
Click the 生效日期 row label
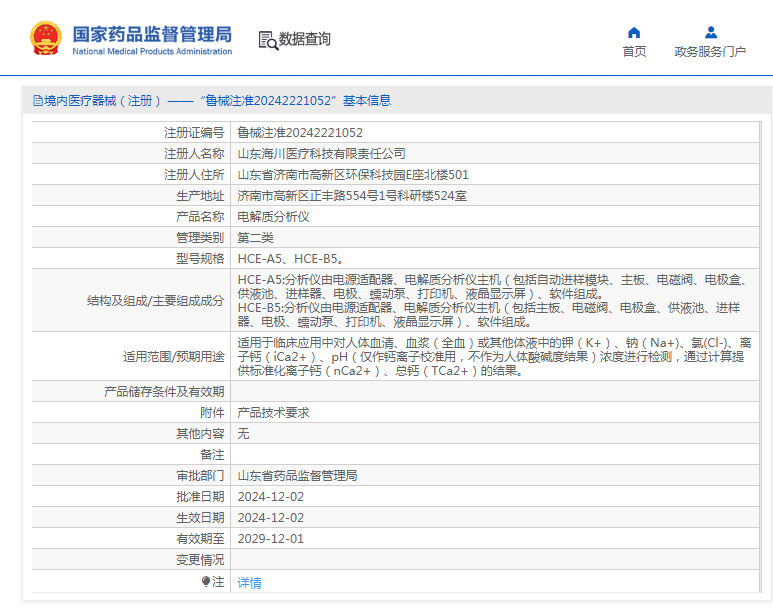point(200,518)
